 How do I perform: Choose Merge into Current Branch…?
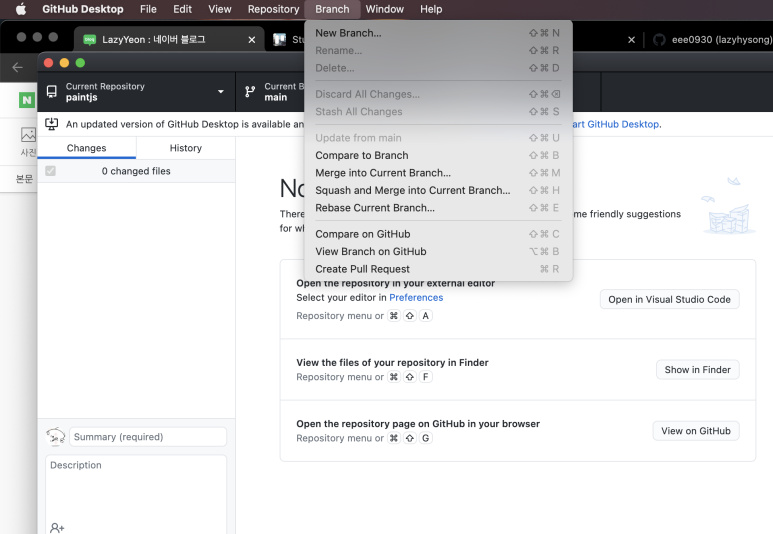(x=438, y=173)
